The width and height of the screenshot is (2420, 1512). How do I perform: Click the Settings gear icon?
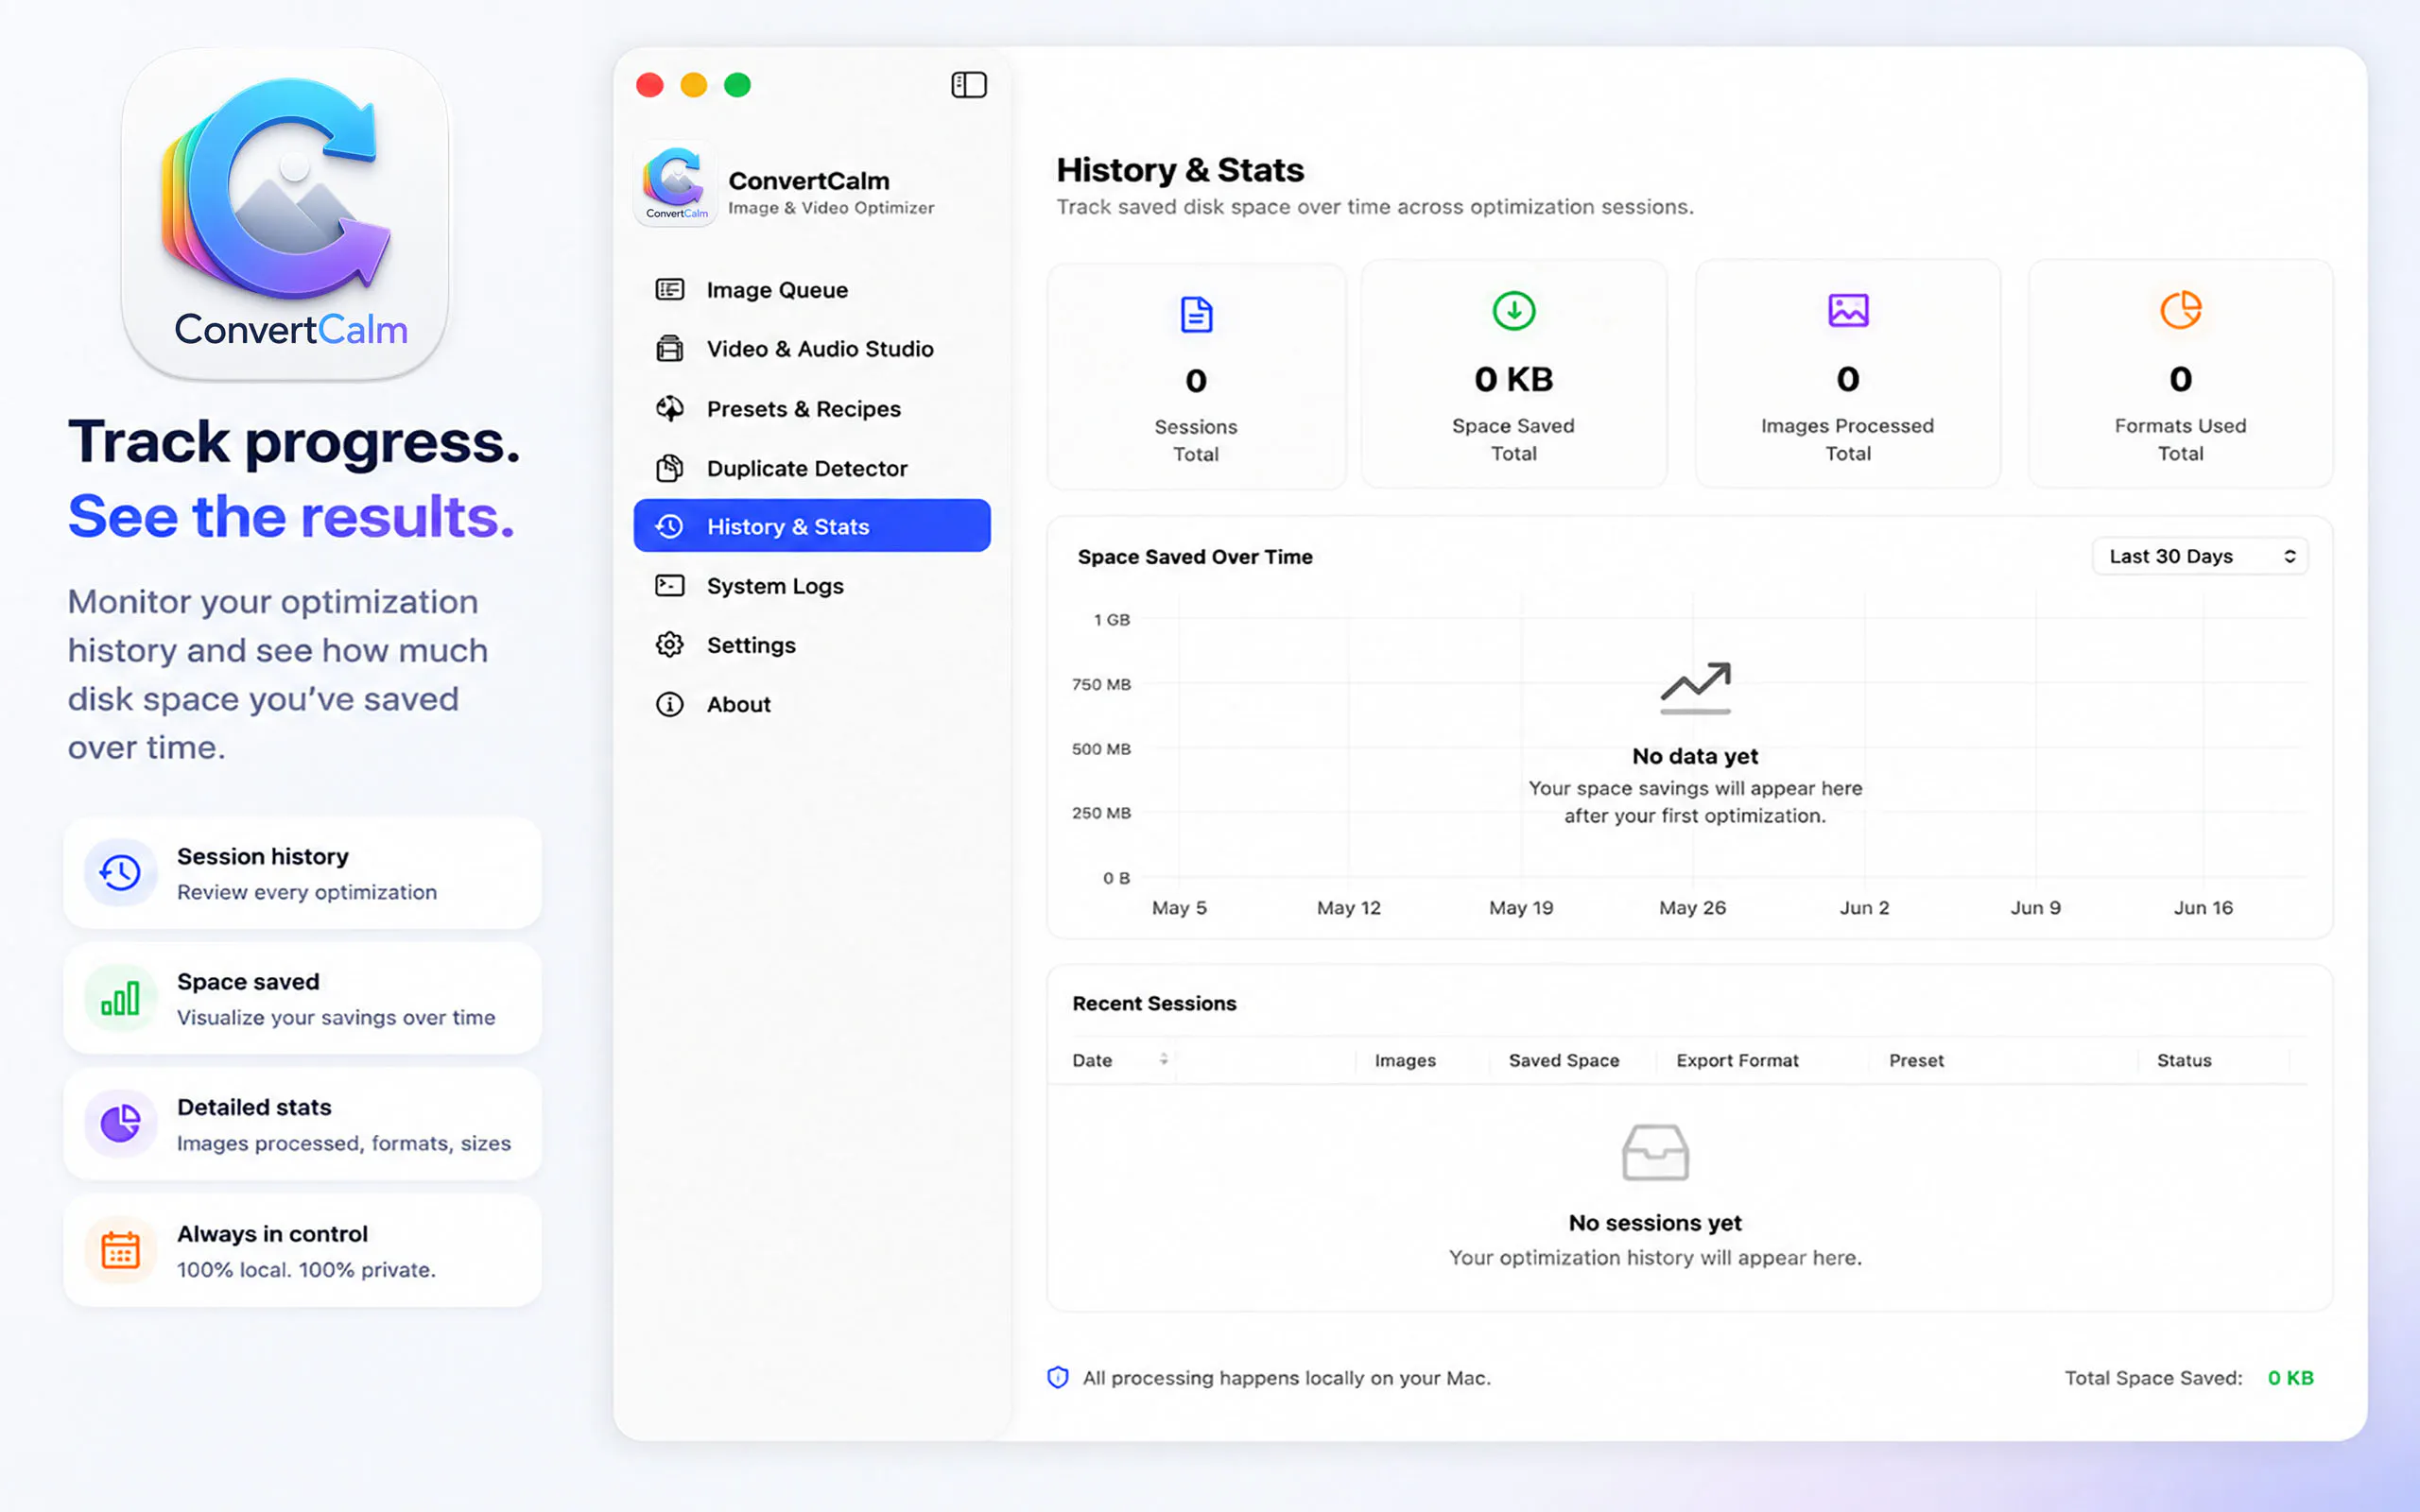click(669, 645)
